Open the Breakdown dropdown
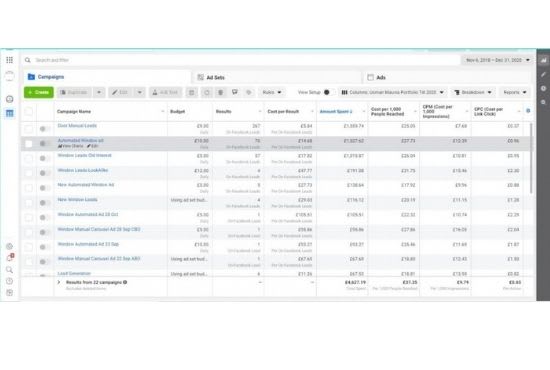Image resolution: width=550 pixels, height=370 pixels. click(473, 92)
